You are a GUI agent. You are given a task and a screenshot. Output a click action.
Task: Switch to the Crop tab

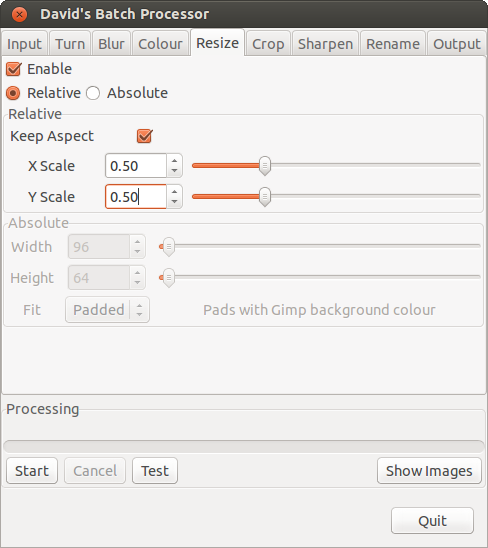(x=268, y=44)
